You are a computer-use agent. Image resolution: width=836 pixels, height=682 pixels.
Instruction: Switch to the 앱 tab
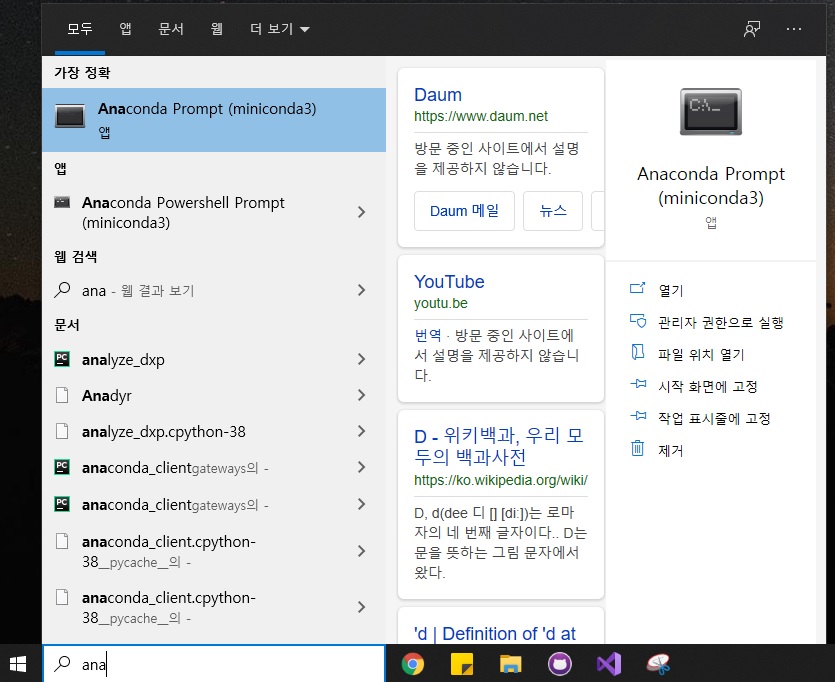[125, 29]
